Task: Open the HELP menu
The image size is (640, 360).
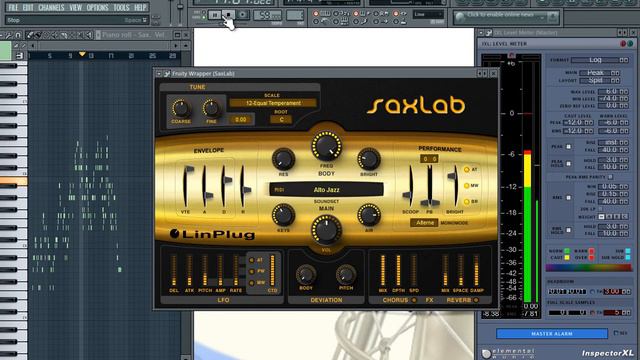Action: pos(140,7)
